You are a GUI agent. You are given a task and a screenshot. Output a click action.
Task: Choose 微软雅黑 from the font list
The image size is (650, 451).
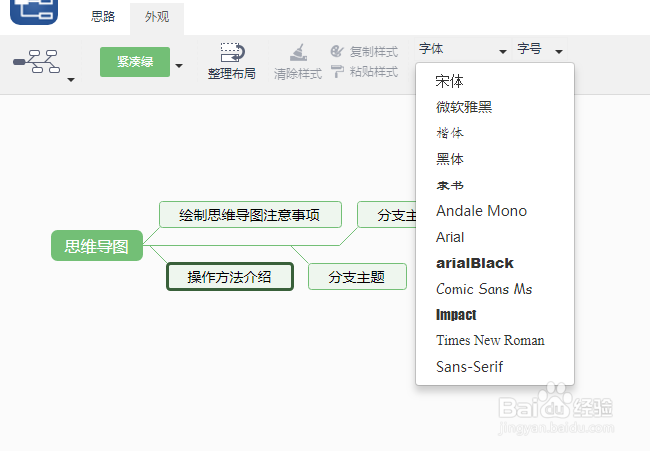click(x=464, y=107)
